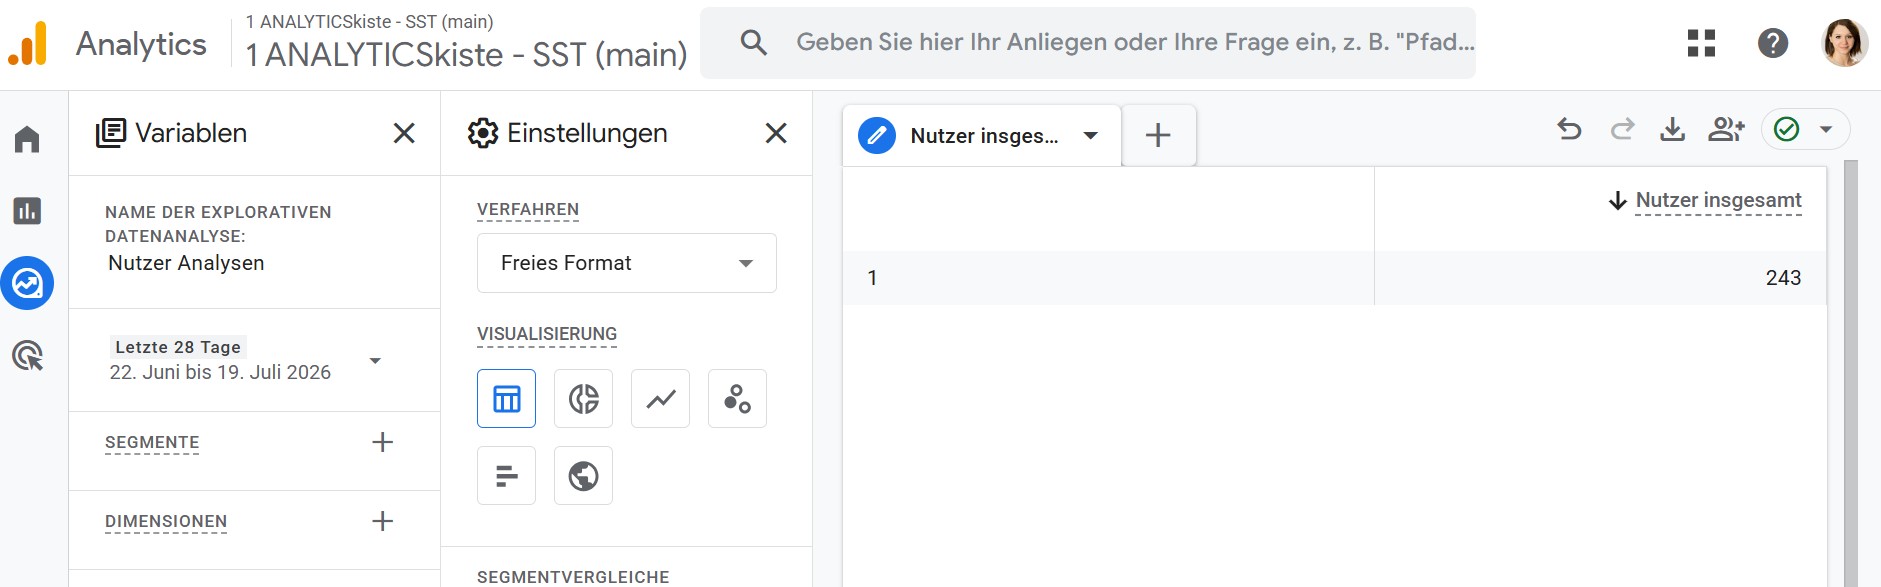
Task: Open the Explore nav icon
Action: 27,284
